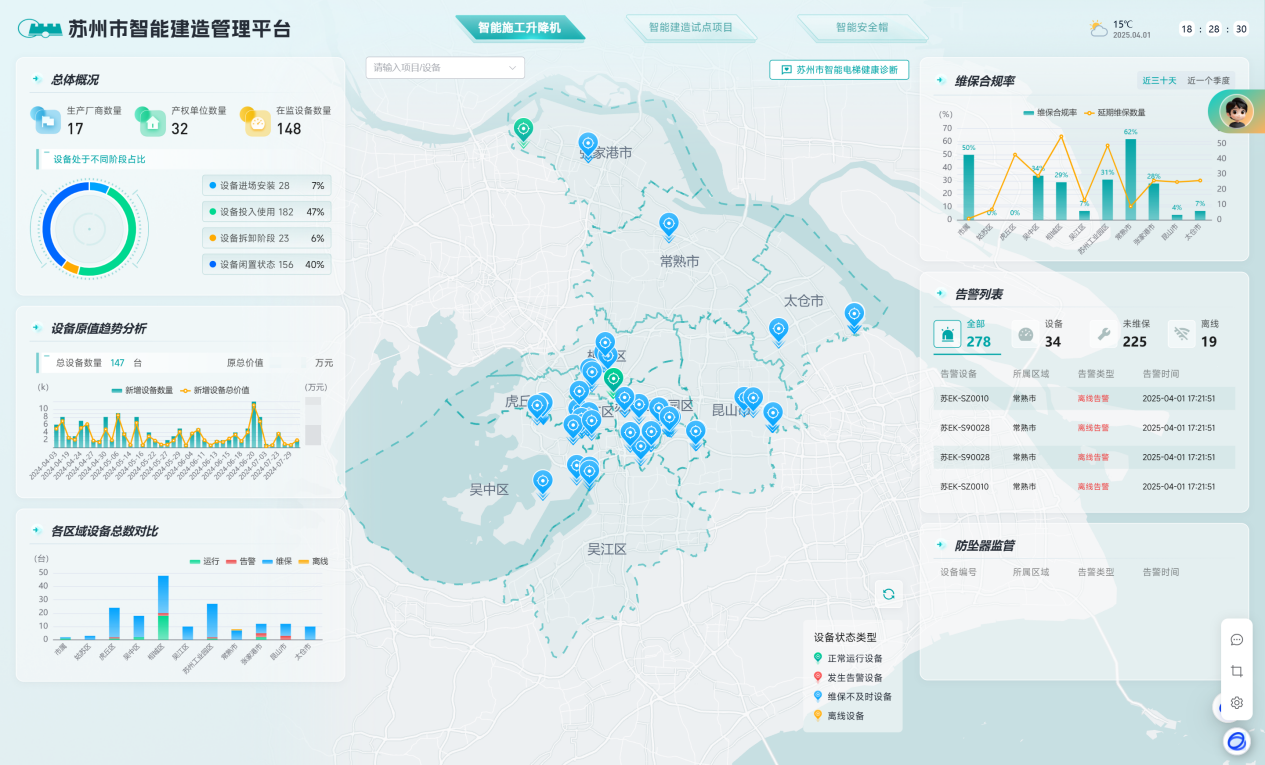
Task: Click the 设备 alert gauge icon
Action: point(1025,335)
